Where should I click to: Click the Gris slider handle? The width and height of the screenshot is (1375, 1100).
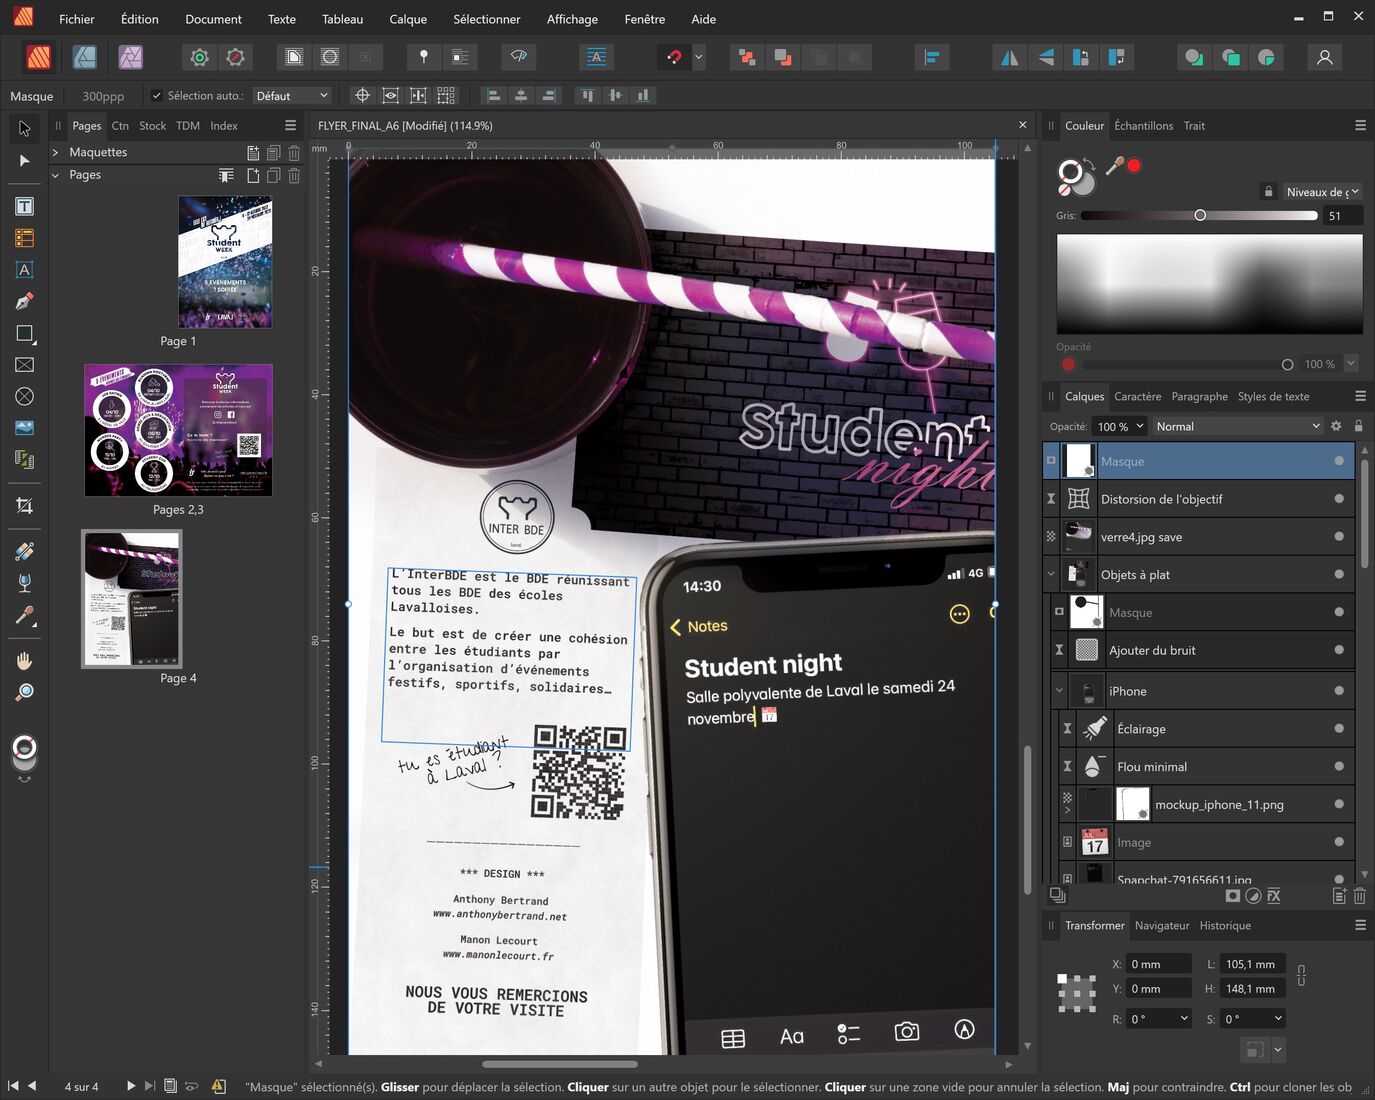[1200, 215]
